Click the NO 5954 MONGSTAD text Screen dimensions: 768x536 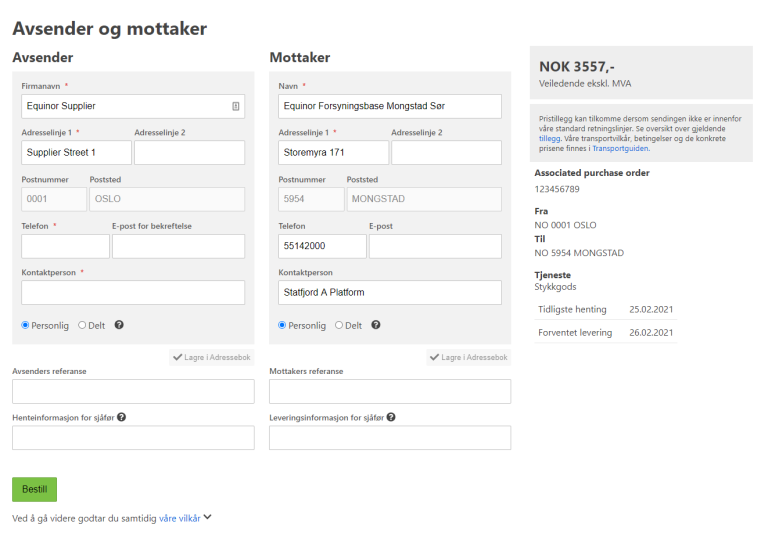579,253
